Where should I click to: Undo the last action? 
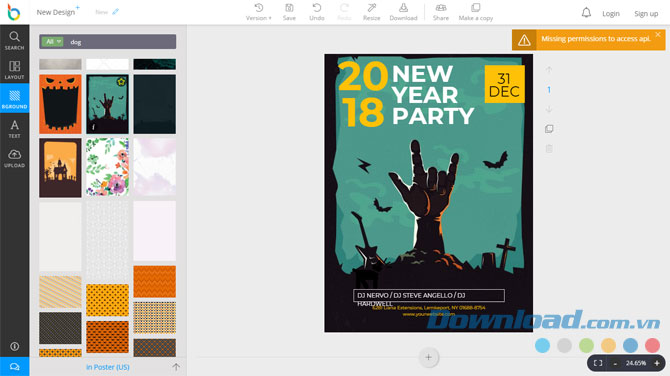pyautogui.click(x=317, y=12)
